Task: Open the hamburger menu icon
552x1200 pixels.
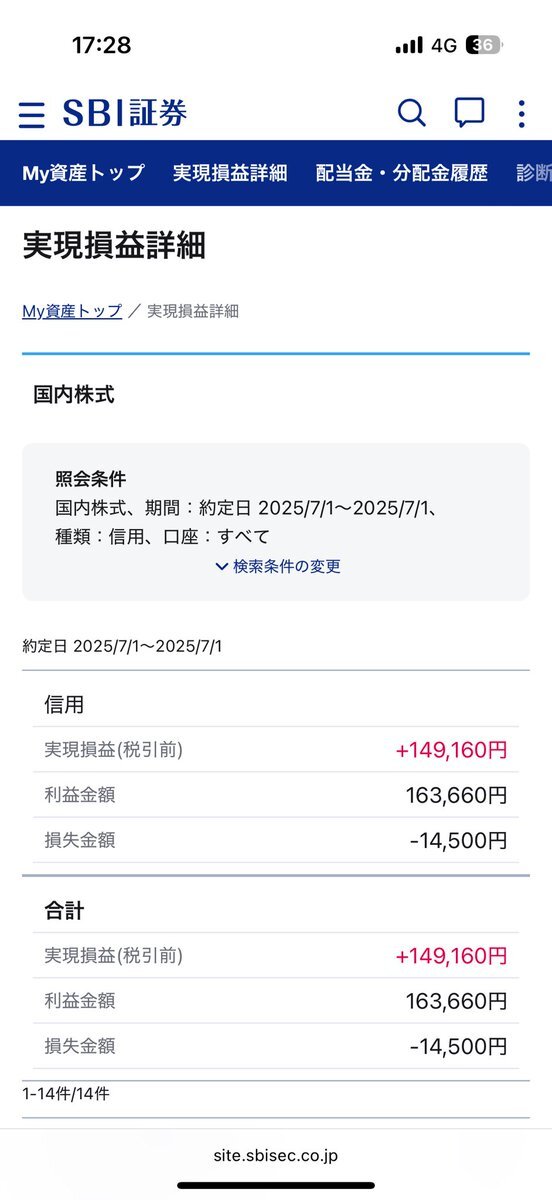Action: pos(31,114)
